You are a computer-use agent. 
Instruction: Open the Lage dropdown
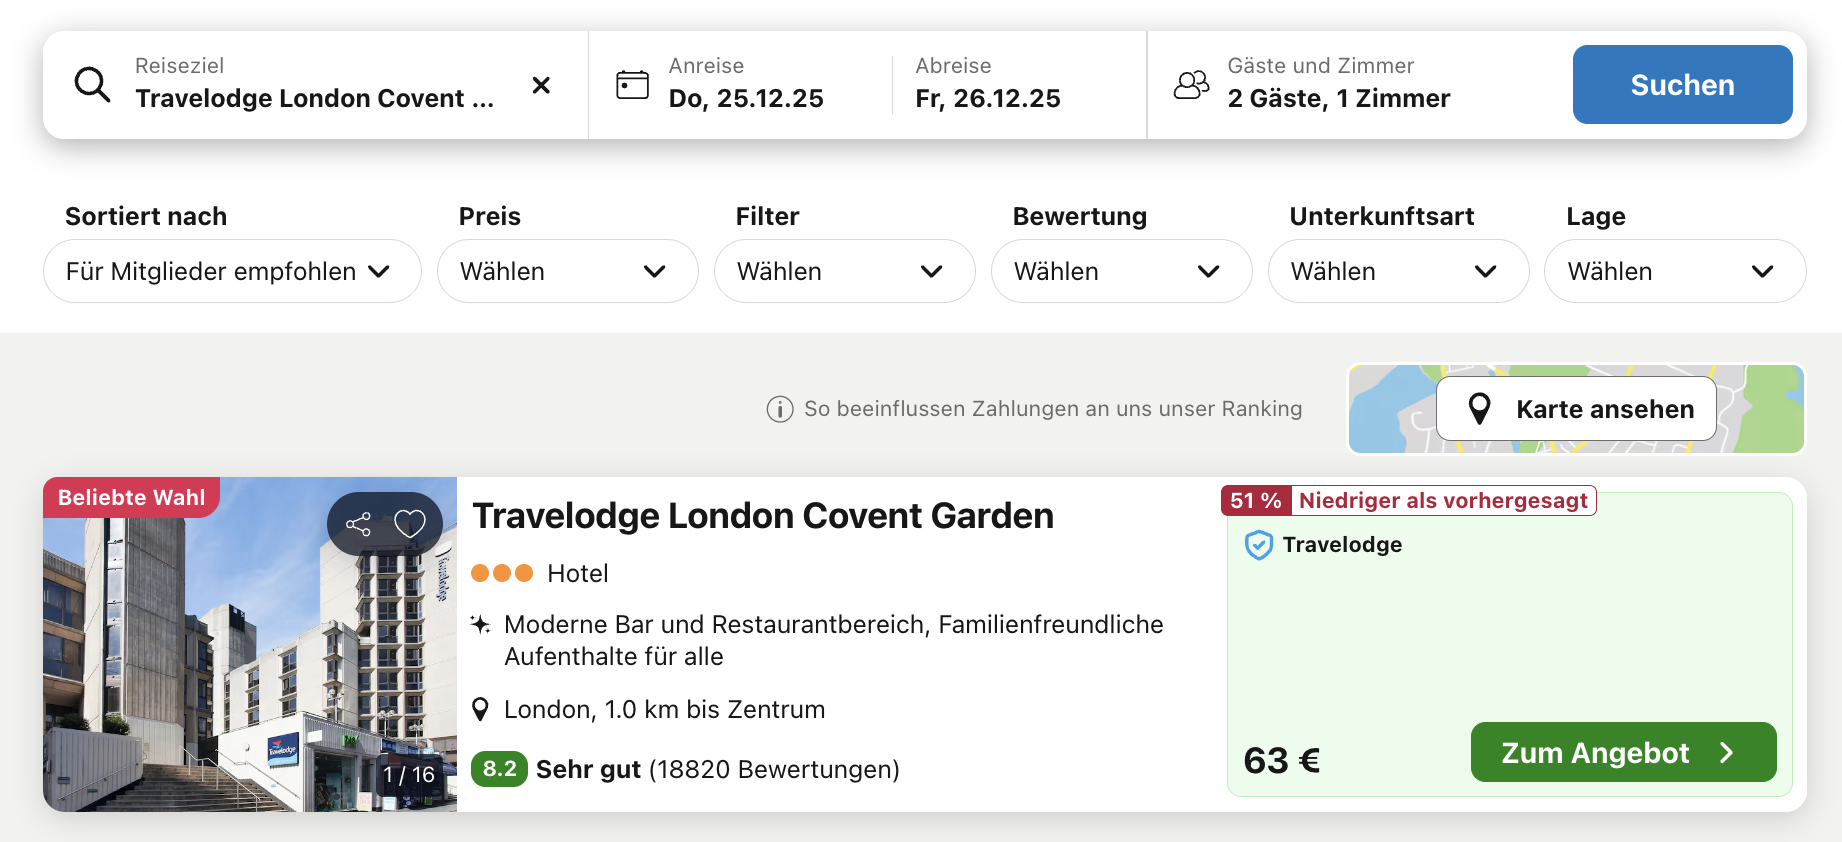1675,271
